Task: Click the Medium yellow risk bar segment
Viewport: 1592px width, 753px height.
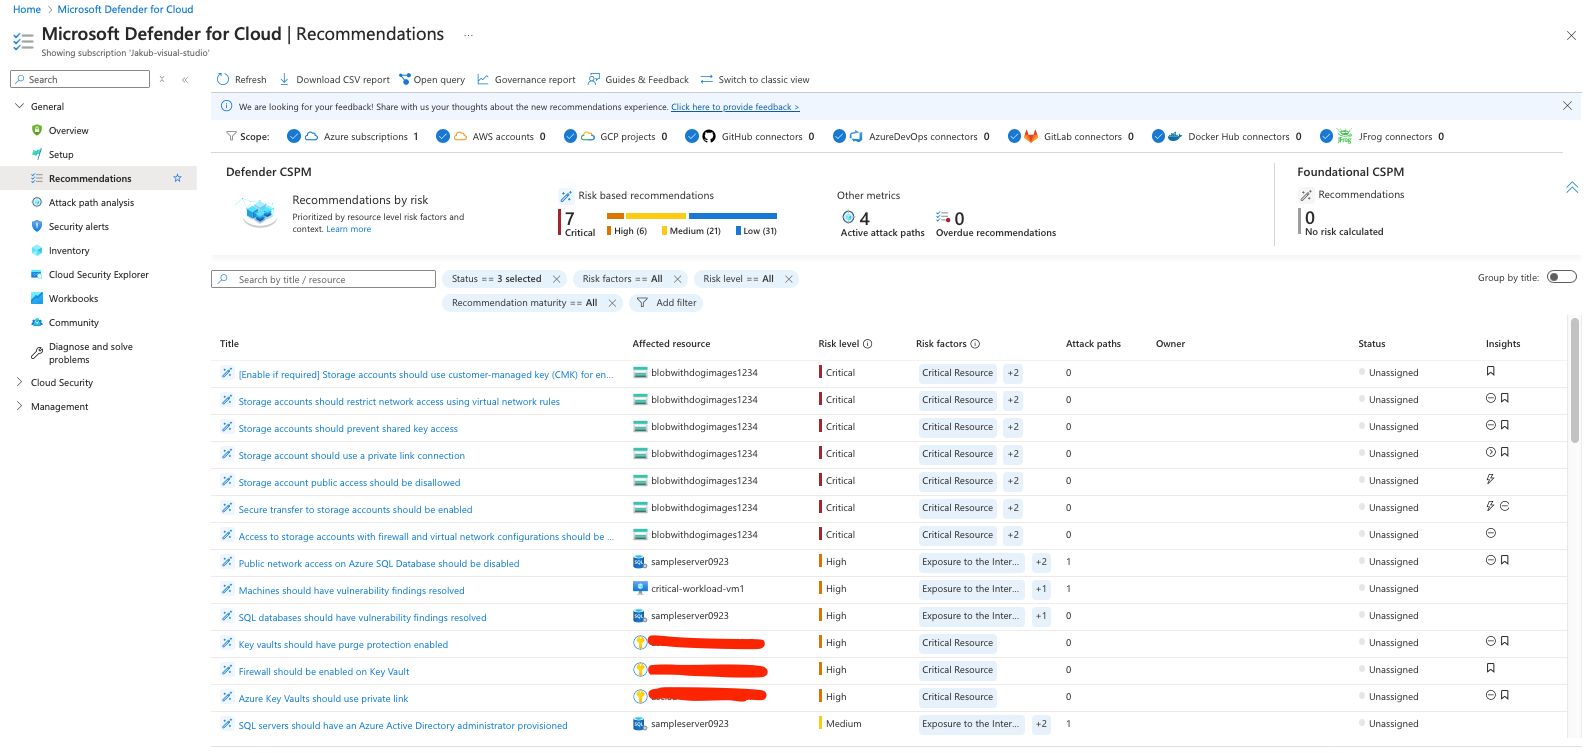Action: (x=656, y=215)
